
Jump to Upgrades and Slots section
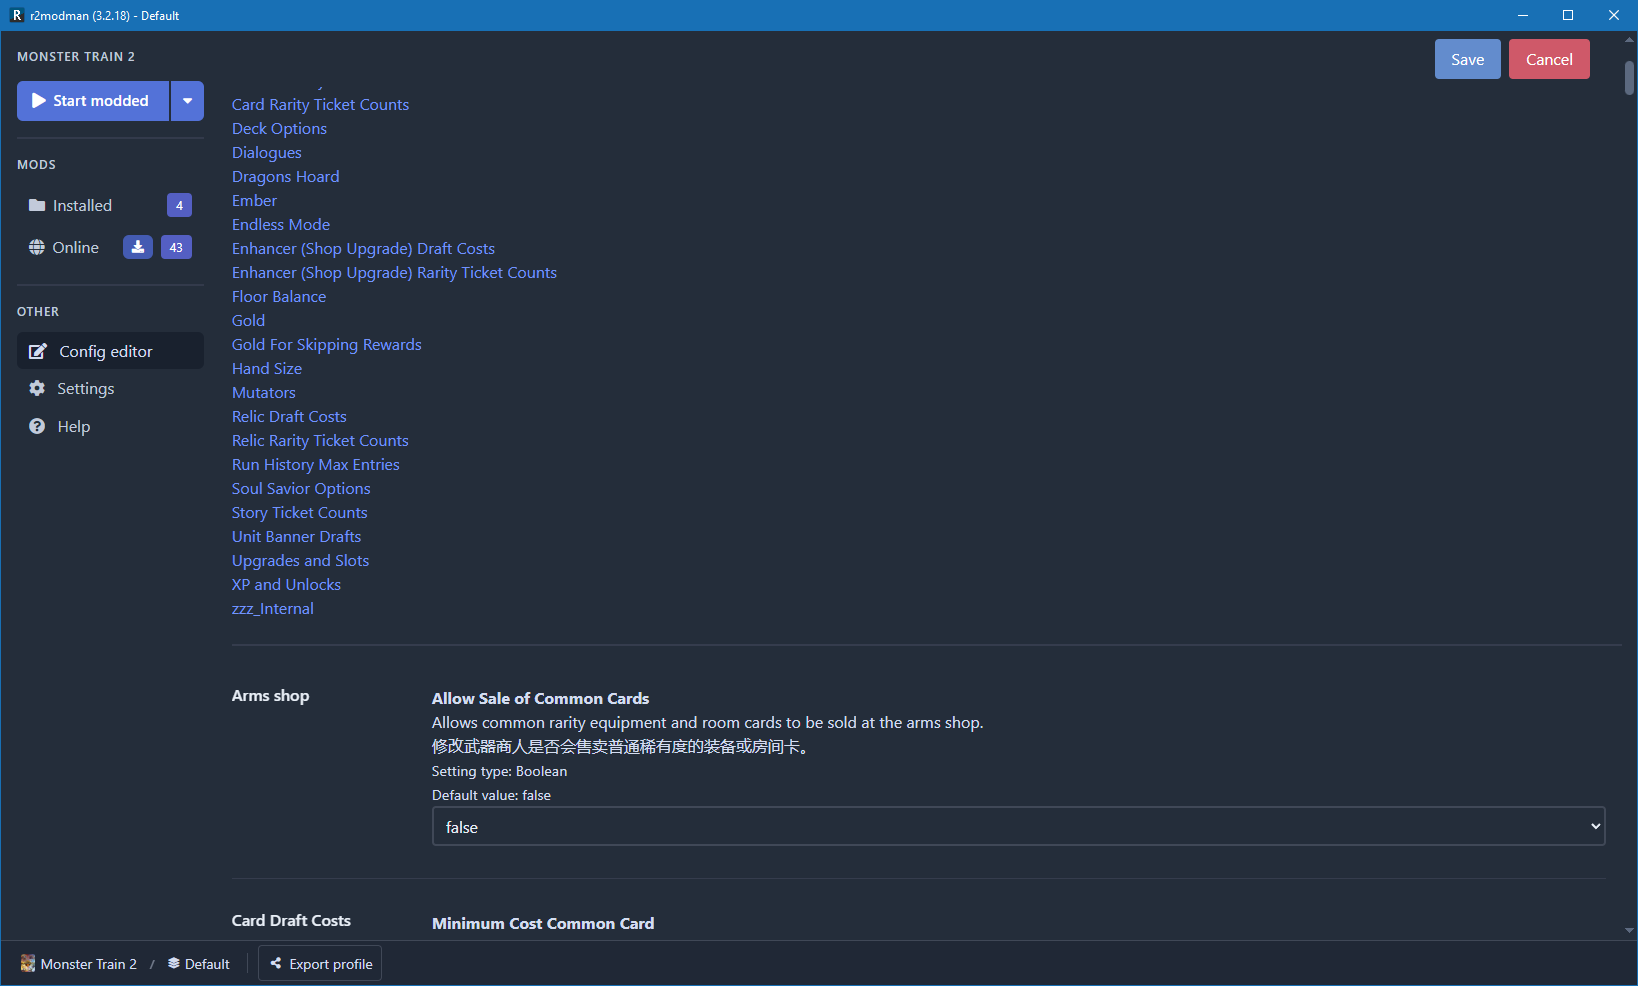click(x=300, y=560)
